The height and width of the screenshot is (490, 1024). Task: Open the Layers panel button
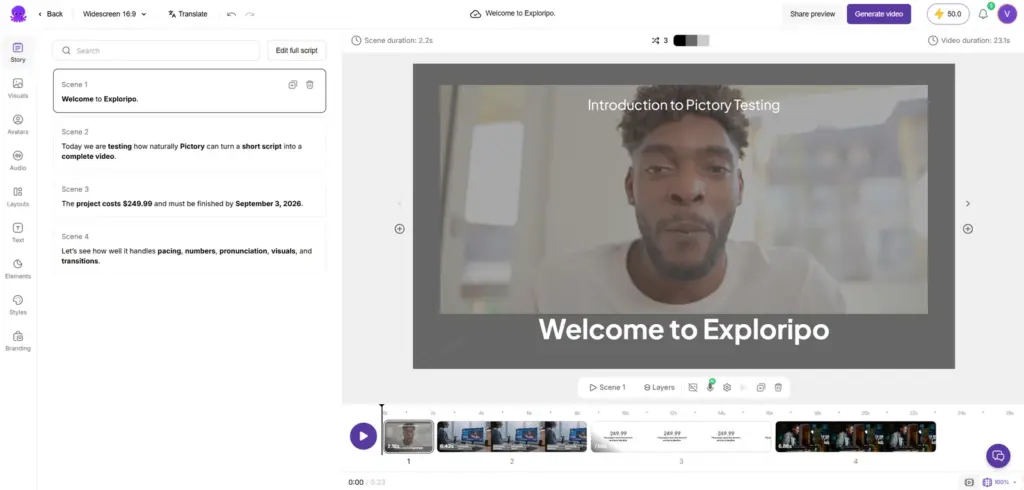pyautogui.click(x=659, y=387)
